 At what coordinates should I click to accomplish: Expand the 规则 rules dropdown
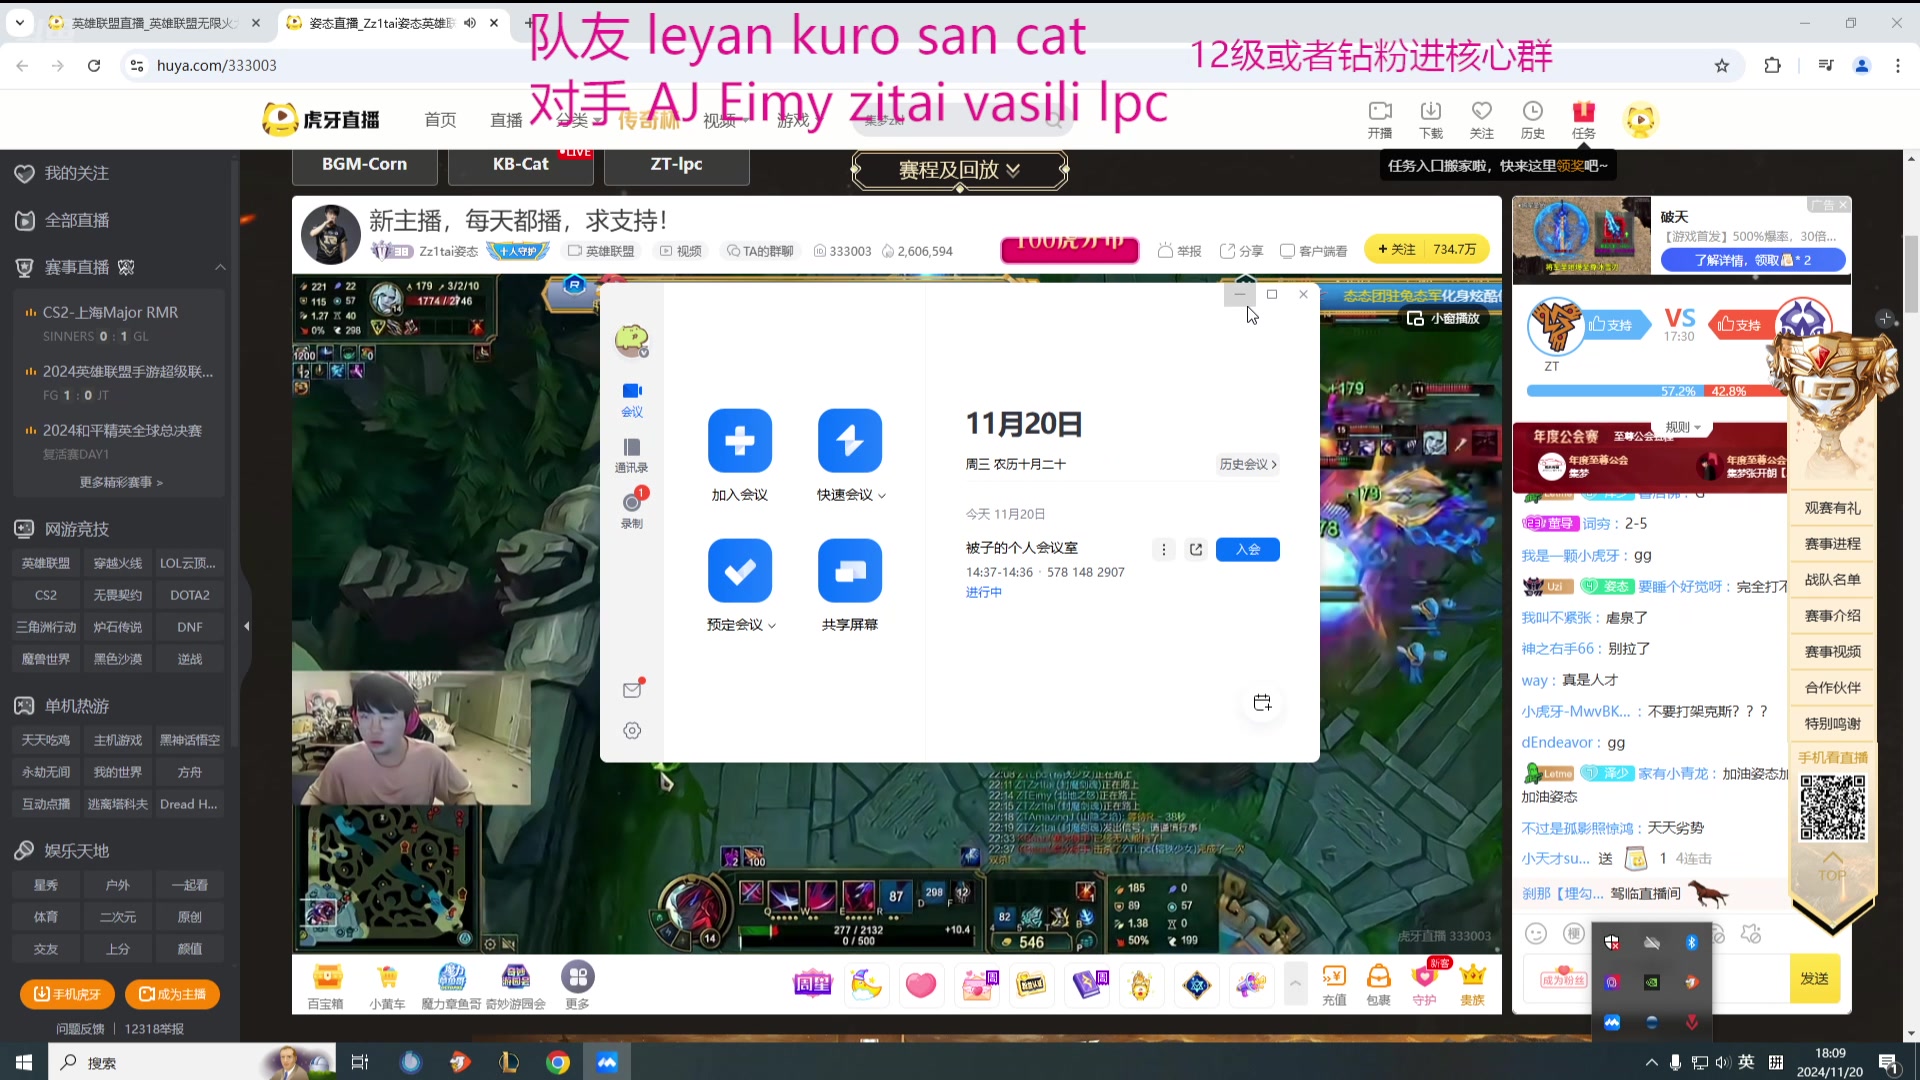tap(1683, 427)
